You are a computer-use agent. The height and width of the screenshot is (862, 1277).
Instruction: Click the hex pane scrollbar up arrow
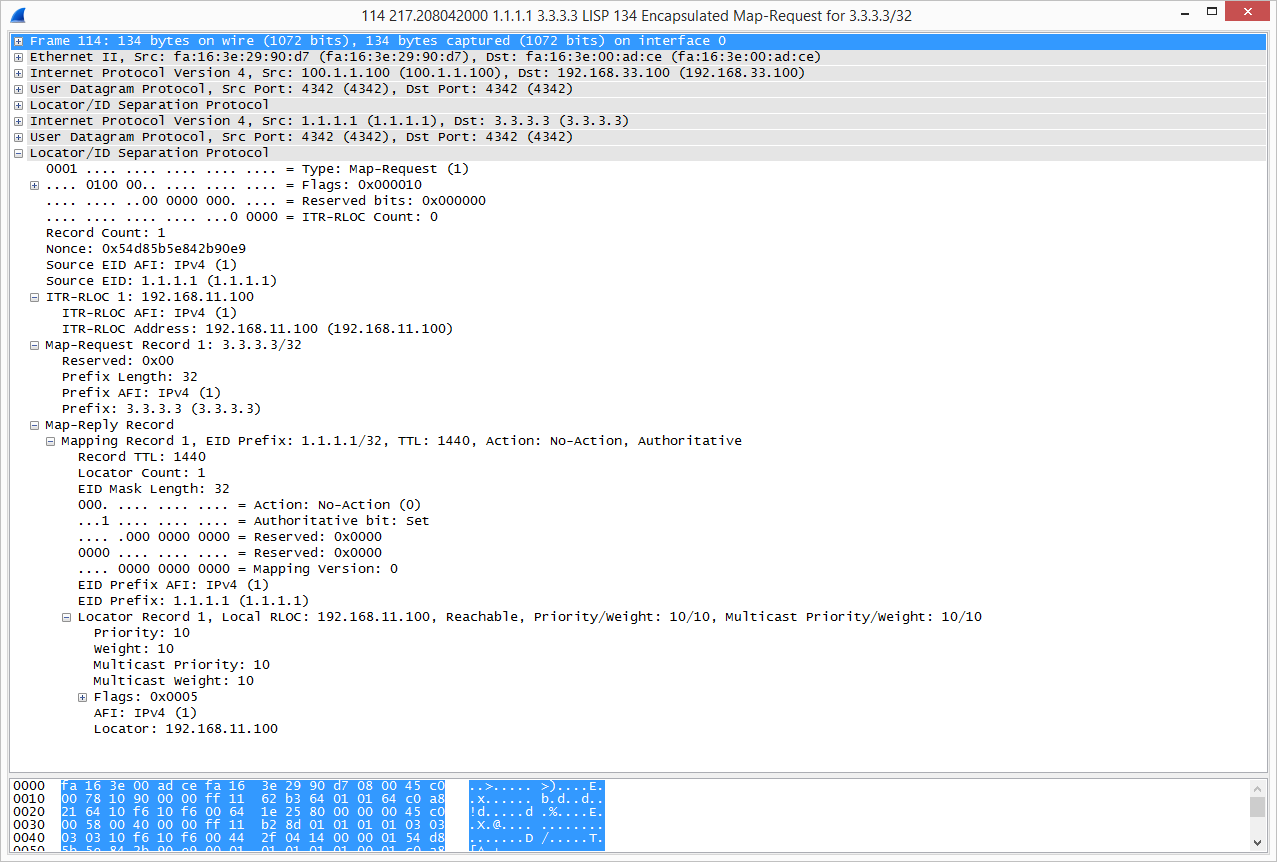[x=1258, y=787]
